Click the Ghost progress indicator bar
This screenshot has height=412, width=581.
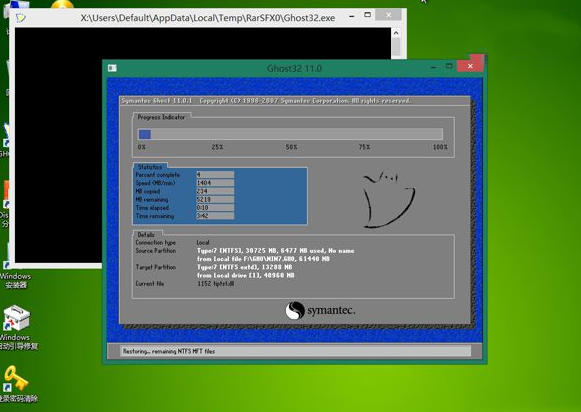pyautogui.click(x=290, y=134)
